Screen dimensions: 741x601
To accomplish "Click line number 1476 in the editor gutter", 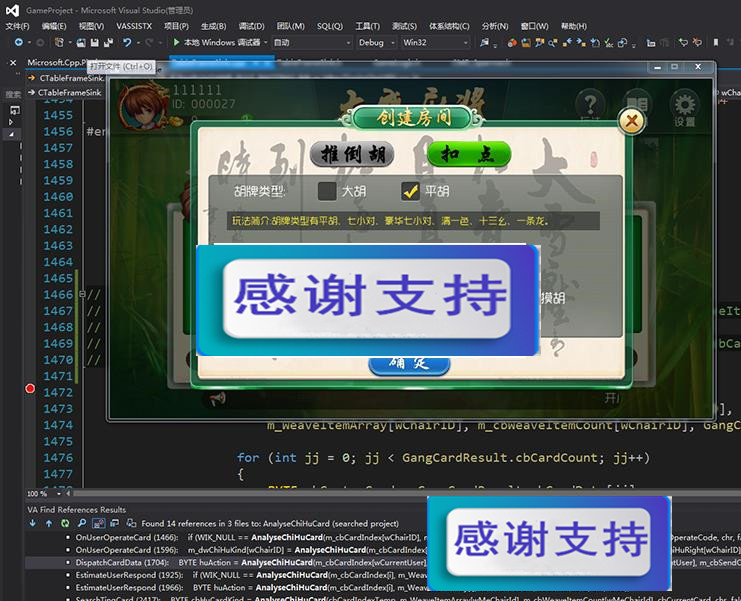I will [x=58, y=457].
